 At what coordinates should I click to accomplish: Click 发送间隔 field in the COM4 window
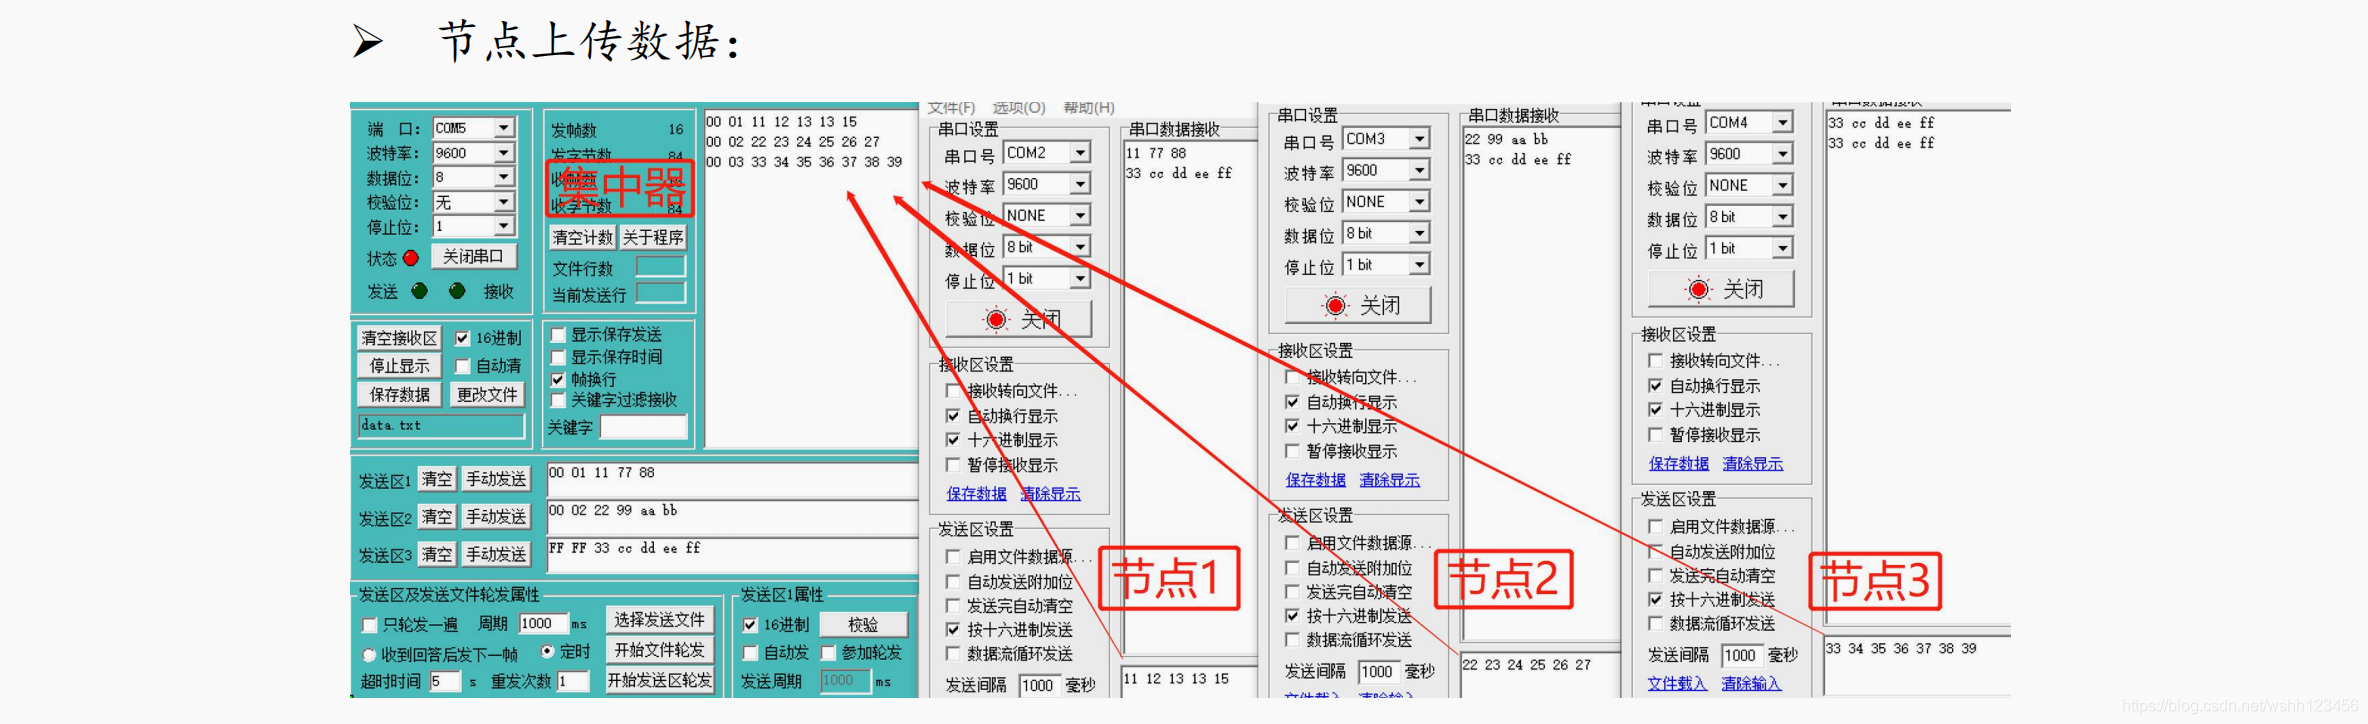click(1741, 655)
